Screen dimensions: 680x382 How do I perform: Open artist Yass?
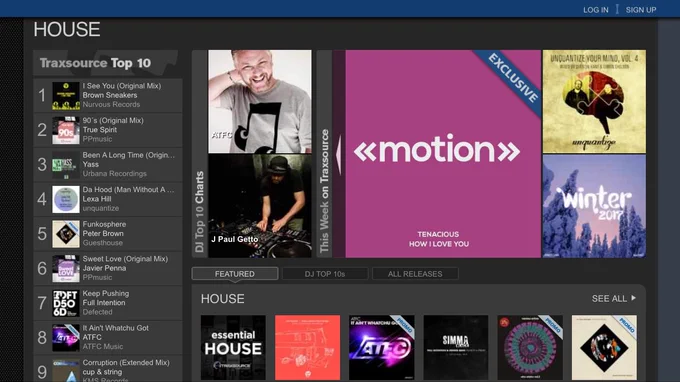pyautogui.click(x=91, y=164)
